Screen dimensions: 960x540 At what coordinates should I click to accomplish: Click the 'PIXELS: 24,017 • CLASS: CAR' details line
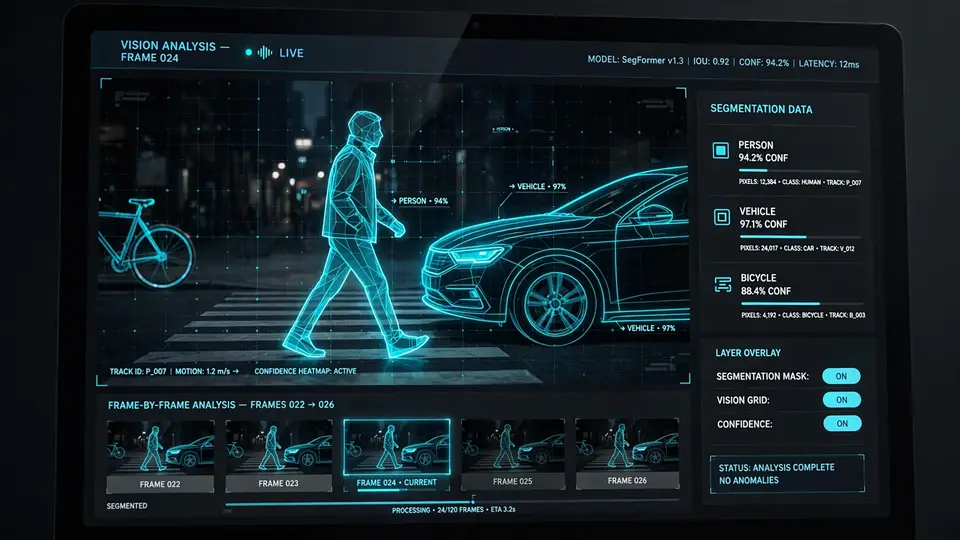[797, 248]
